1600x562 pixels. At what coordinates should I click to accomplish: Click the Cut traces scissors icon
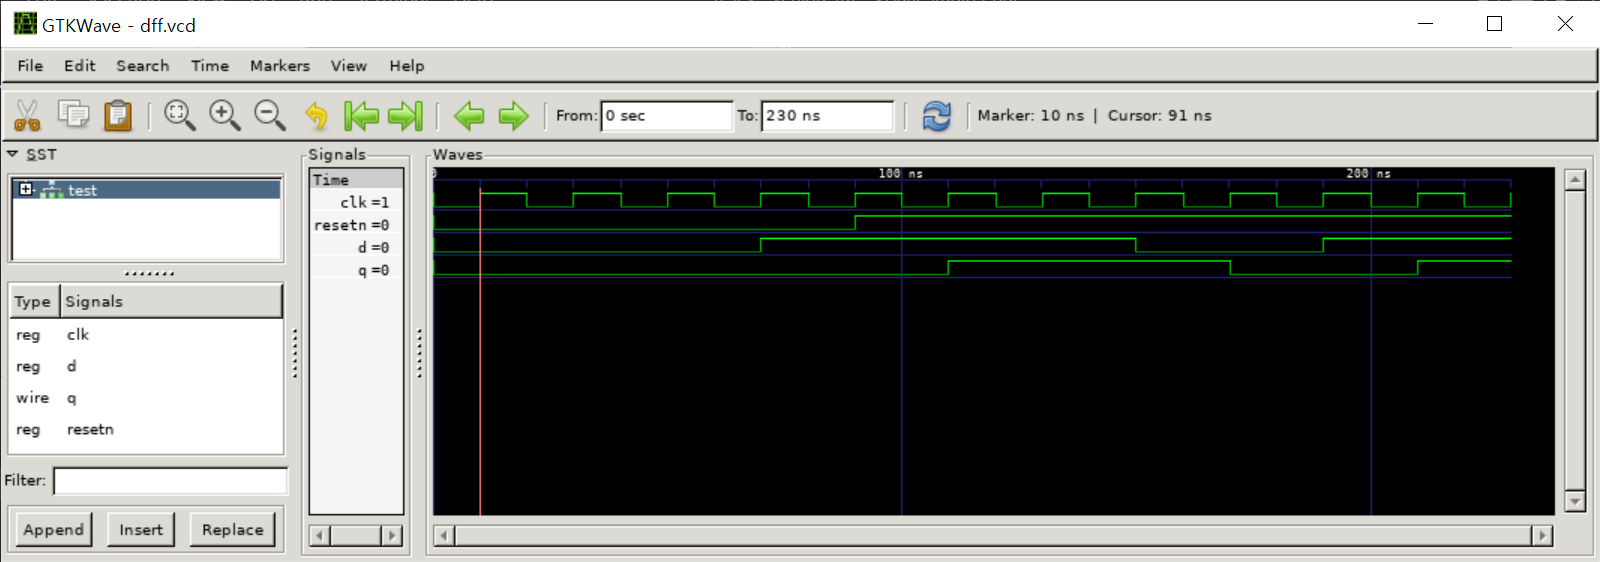[27, 116]
